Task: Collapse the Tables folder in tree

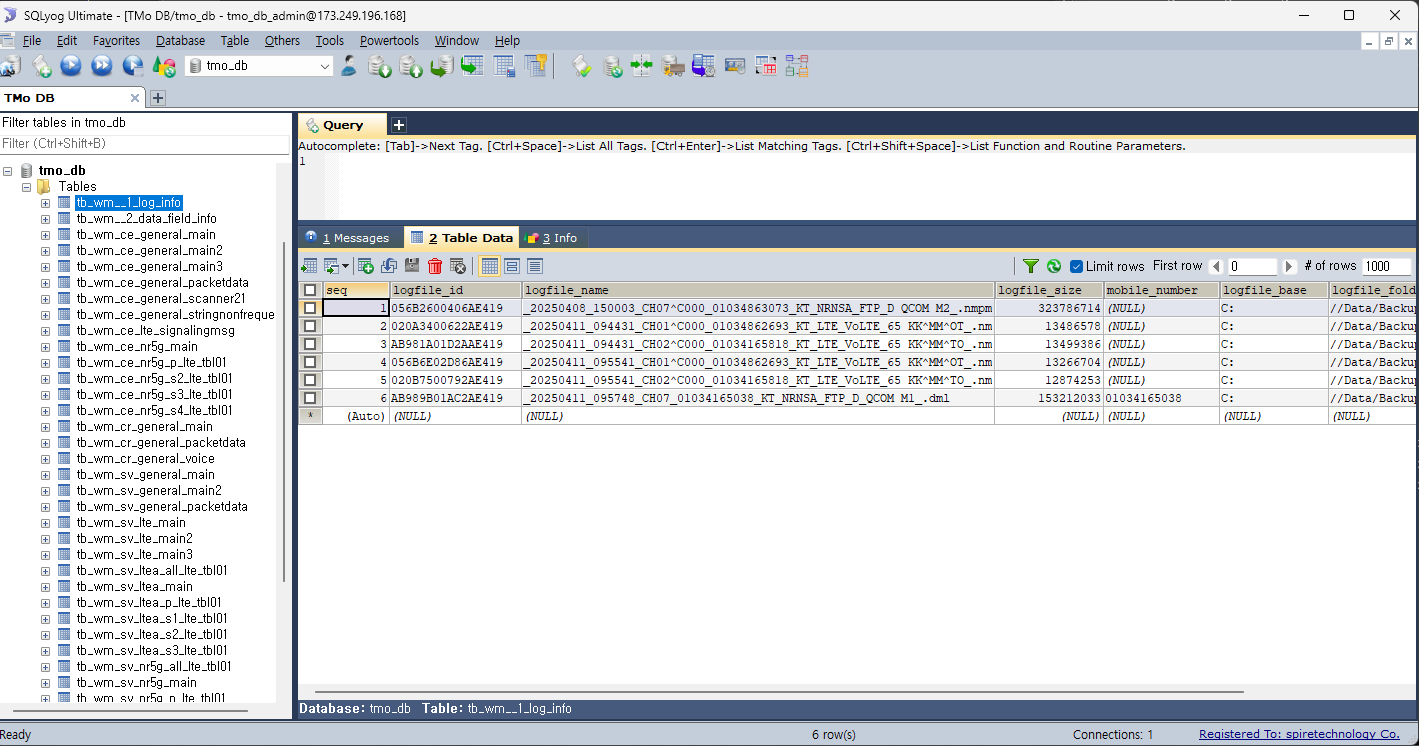Action: coord(27,187)
